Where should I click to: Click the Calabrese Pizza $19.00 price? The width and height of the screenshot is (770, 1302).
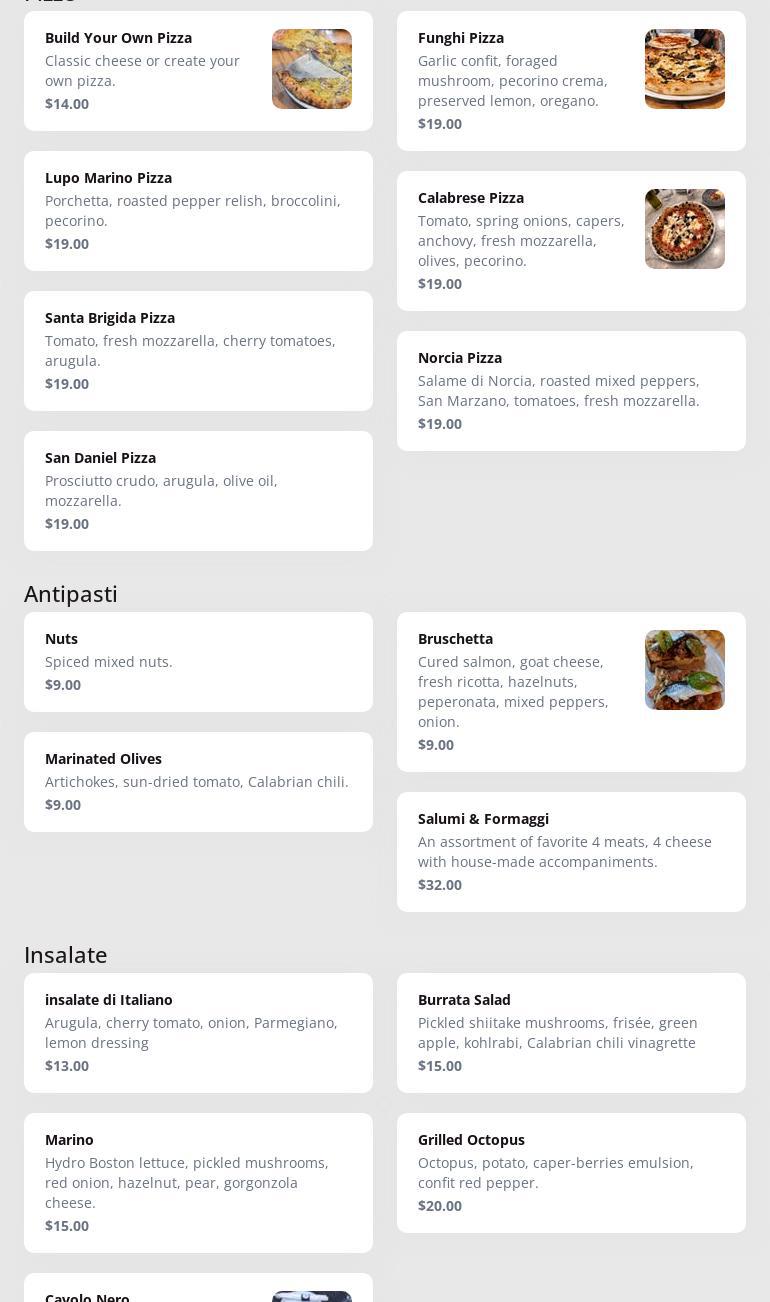(440, 284)
